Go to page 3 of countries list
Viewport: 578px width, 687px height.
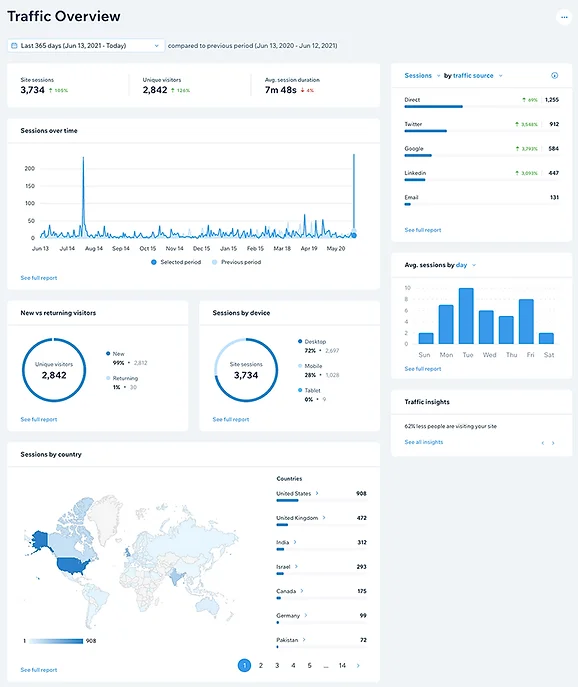tap(277, 666)
